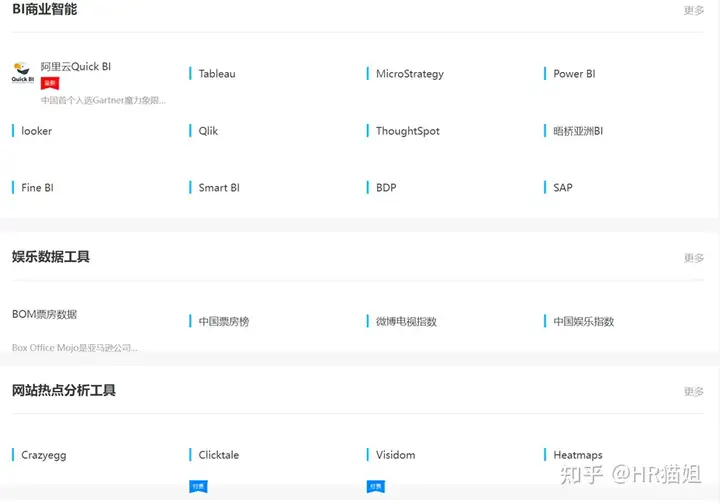720x504 pixels.
Task: Open Crazyegg heatmap tool
Action: tap(44, 455)
